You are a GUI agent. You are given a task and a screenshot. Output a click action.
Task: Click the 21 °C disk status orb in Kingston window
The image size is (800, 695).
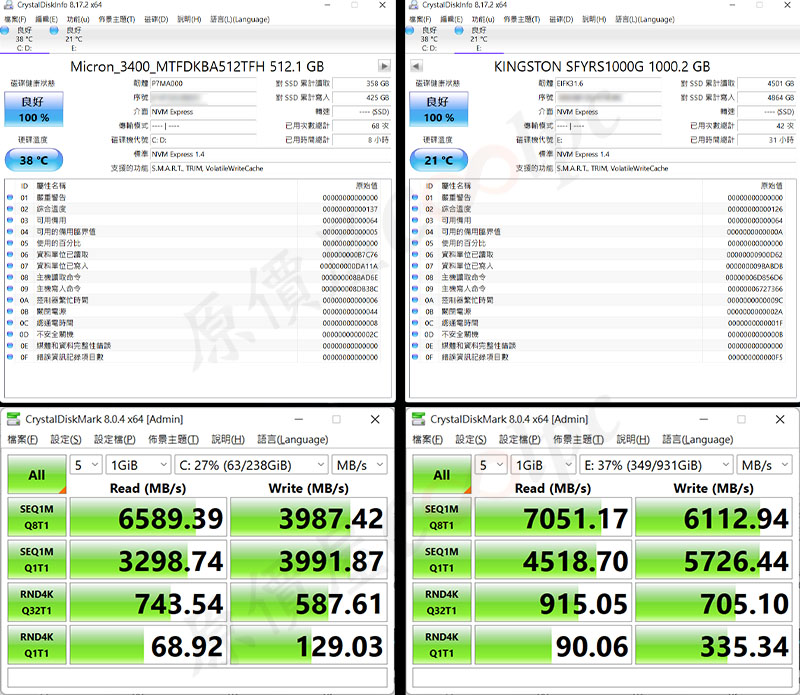pyautogui.click(x=459, y=31)
